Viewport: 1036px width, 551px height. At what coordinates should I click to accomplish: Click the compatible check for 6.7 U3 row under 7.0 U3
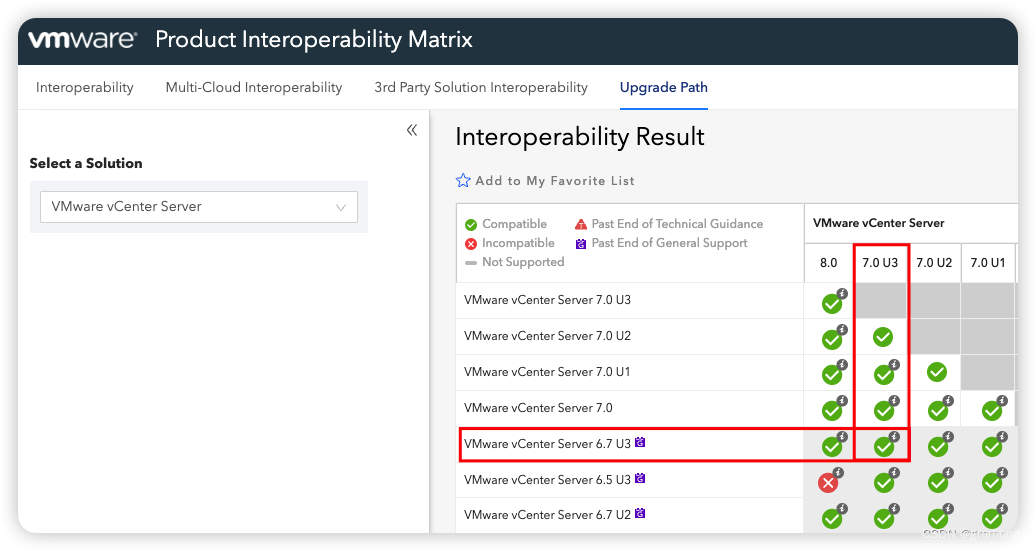883,446
